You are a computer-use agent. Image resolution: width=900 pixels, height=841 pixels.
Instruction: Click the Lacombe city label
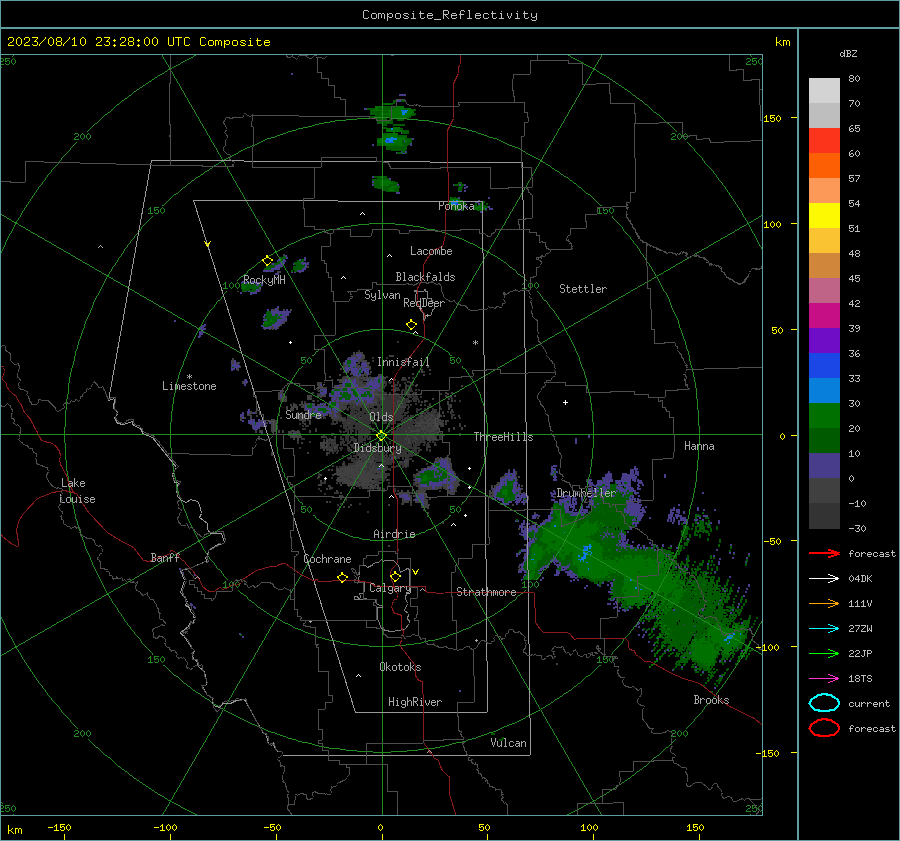coord(431,251)
